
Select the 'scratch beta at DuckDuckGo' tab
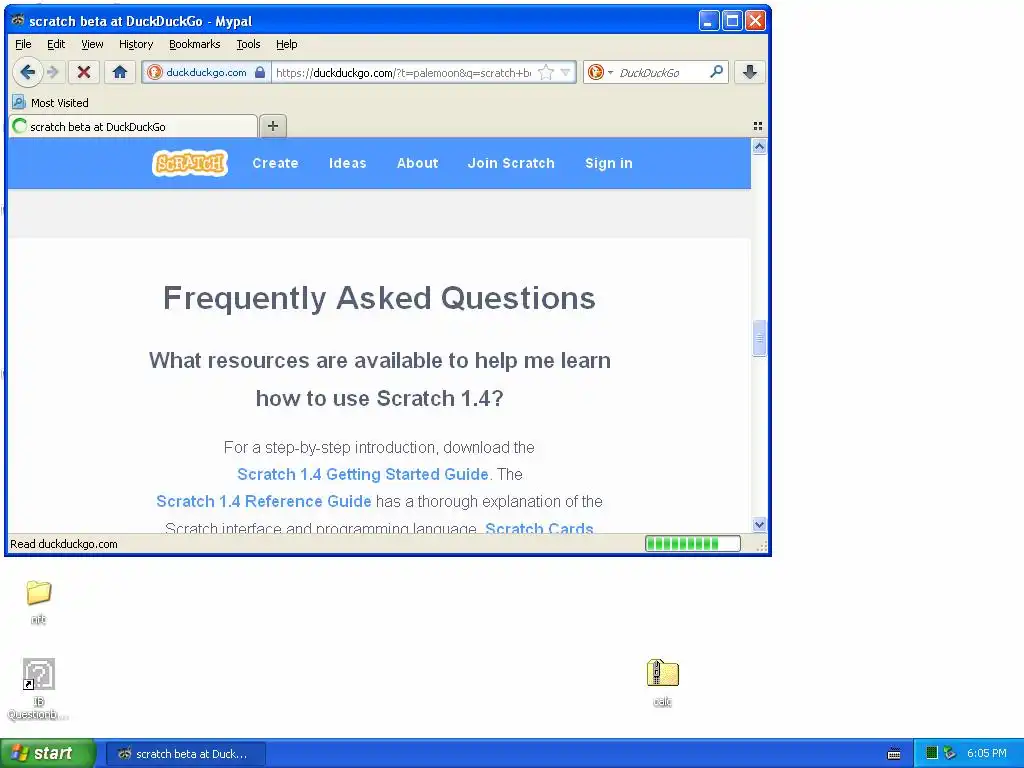tap(133, 127)
